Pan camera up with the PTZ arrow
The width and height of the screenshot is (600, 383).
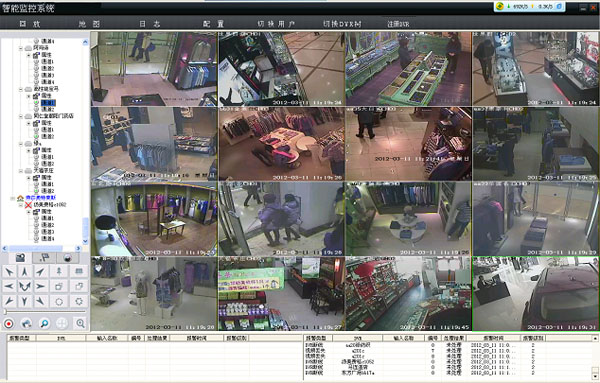24,271
